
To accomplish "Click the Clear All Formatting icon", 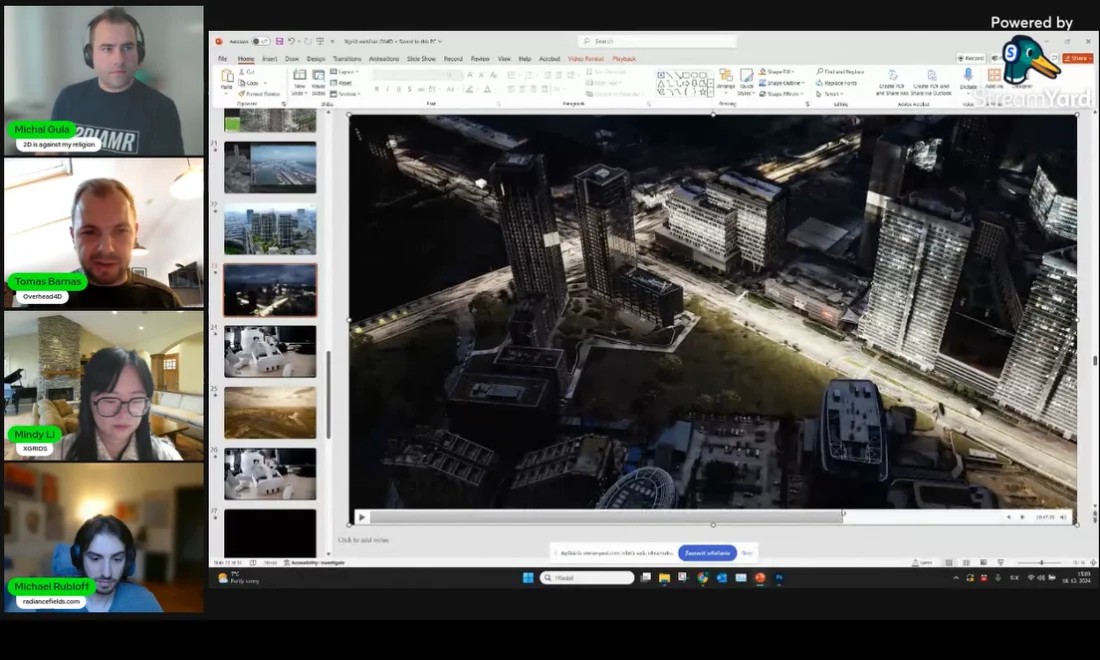I will 494,75.
